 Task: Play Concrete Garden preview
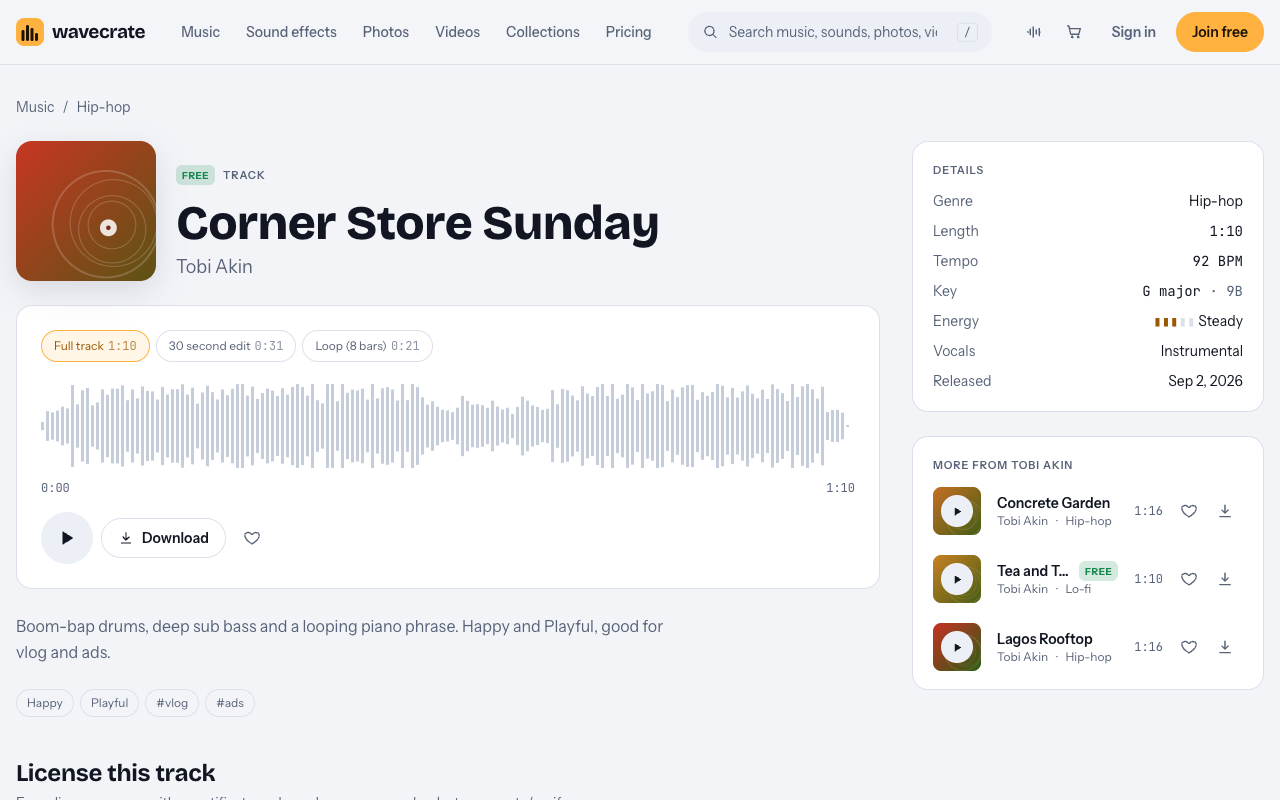957,511
